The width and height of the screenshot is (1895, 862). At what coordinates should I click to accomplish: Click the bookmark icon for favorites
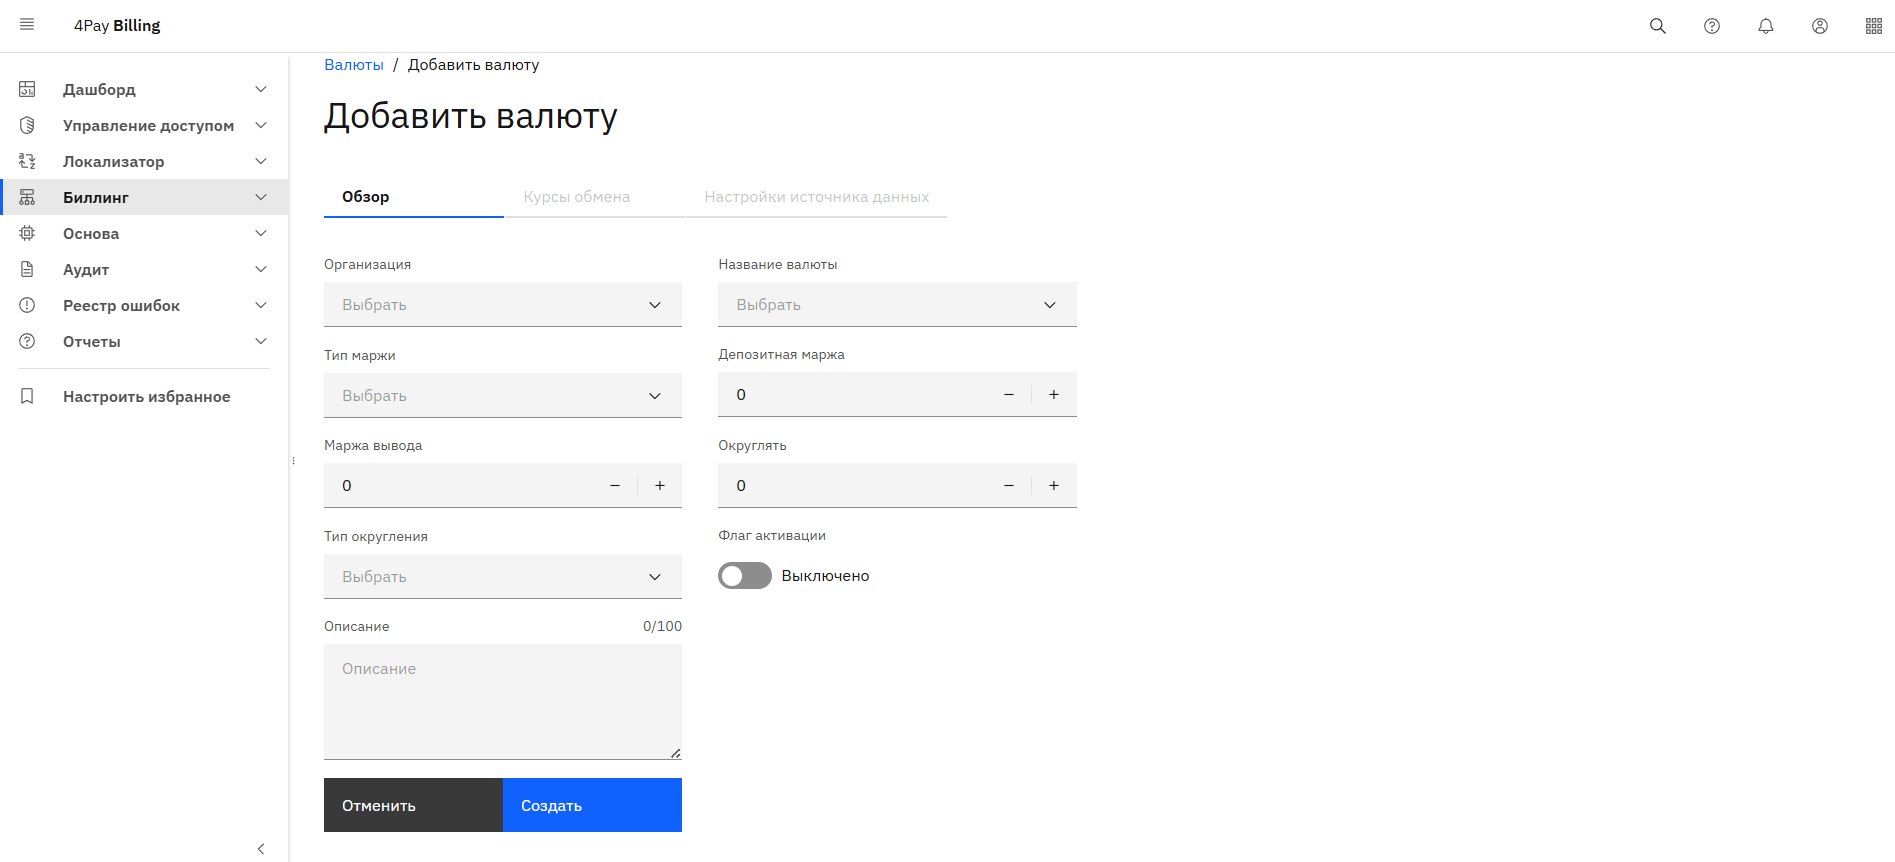[x=27, y=396]
